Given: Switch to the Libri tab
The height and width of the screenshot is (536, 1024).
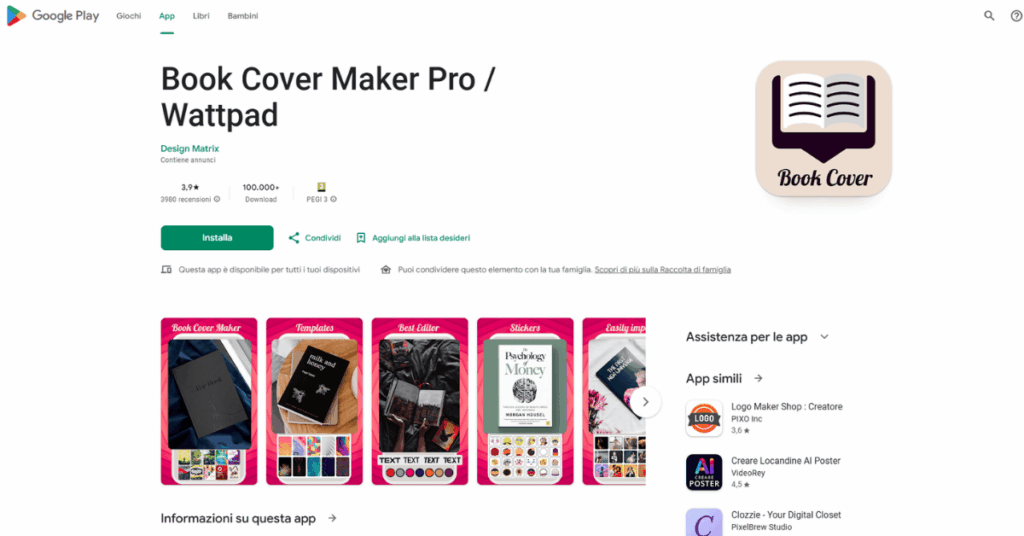Looking at the screenshot, I should (x=201, y=16).
